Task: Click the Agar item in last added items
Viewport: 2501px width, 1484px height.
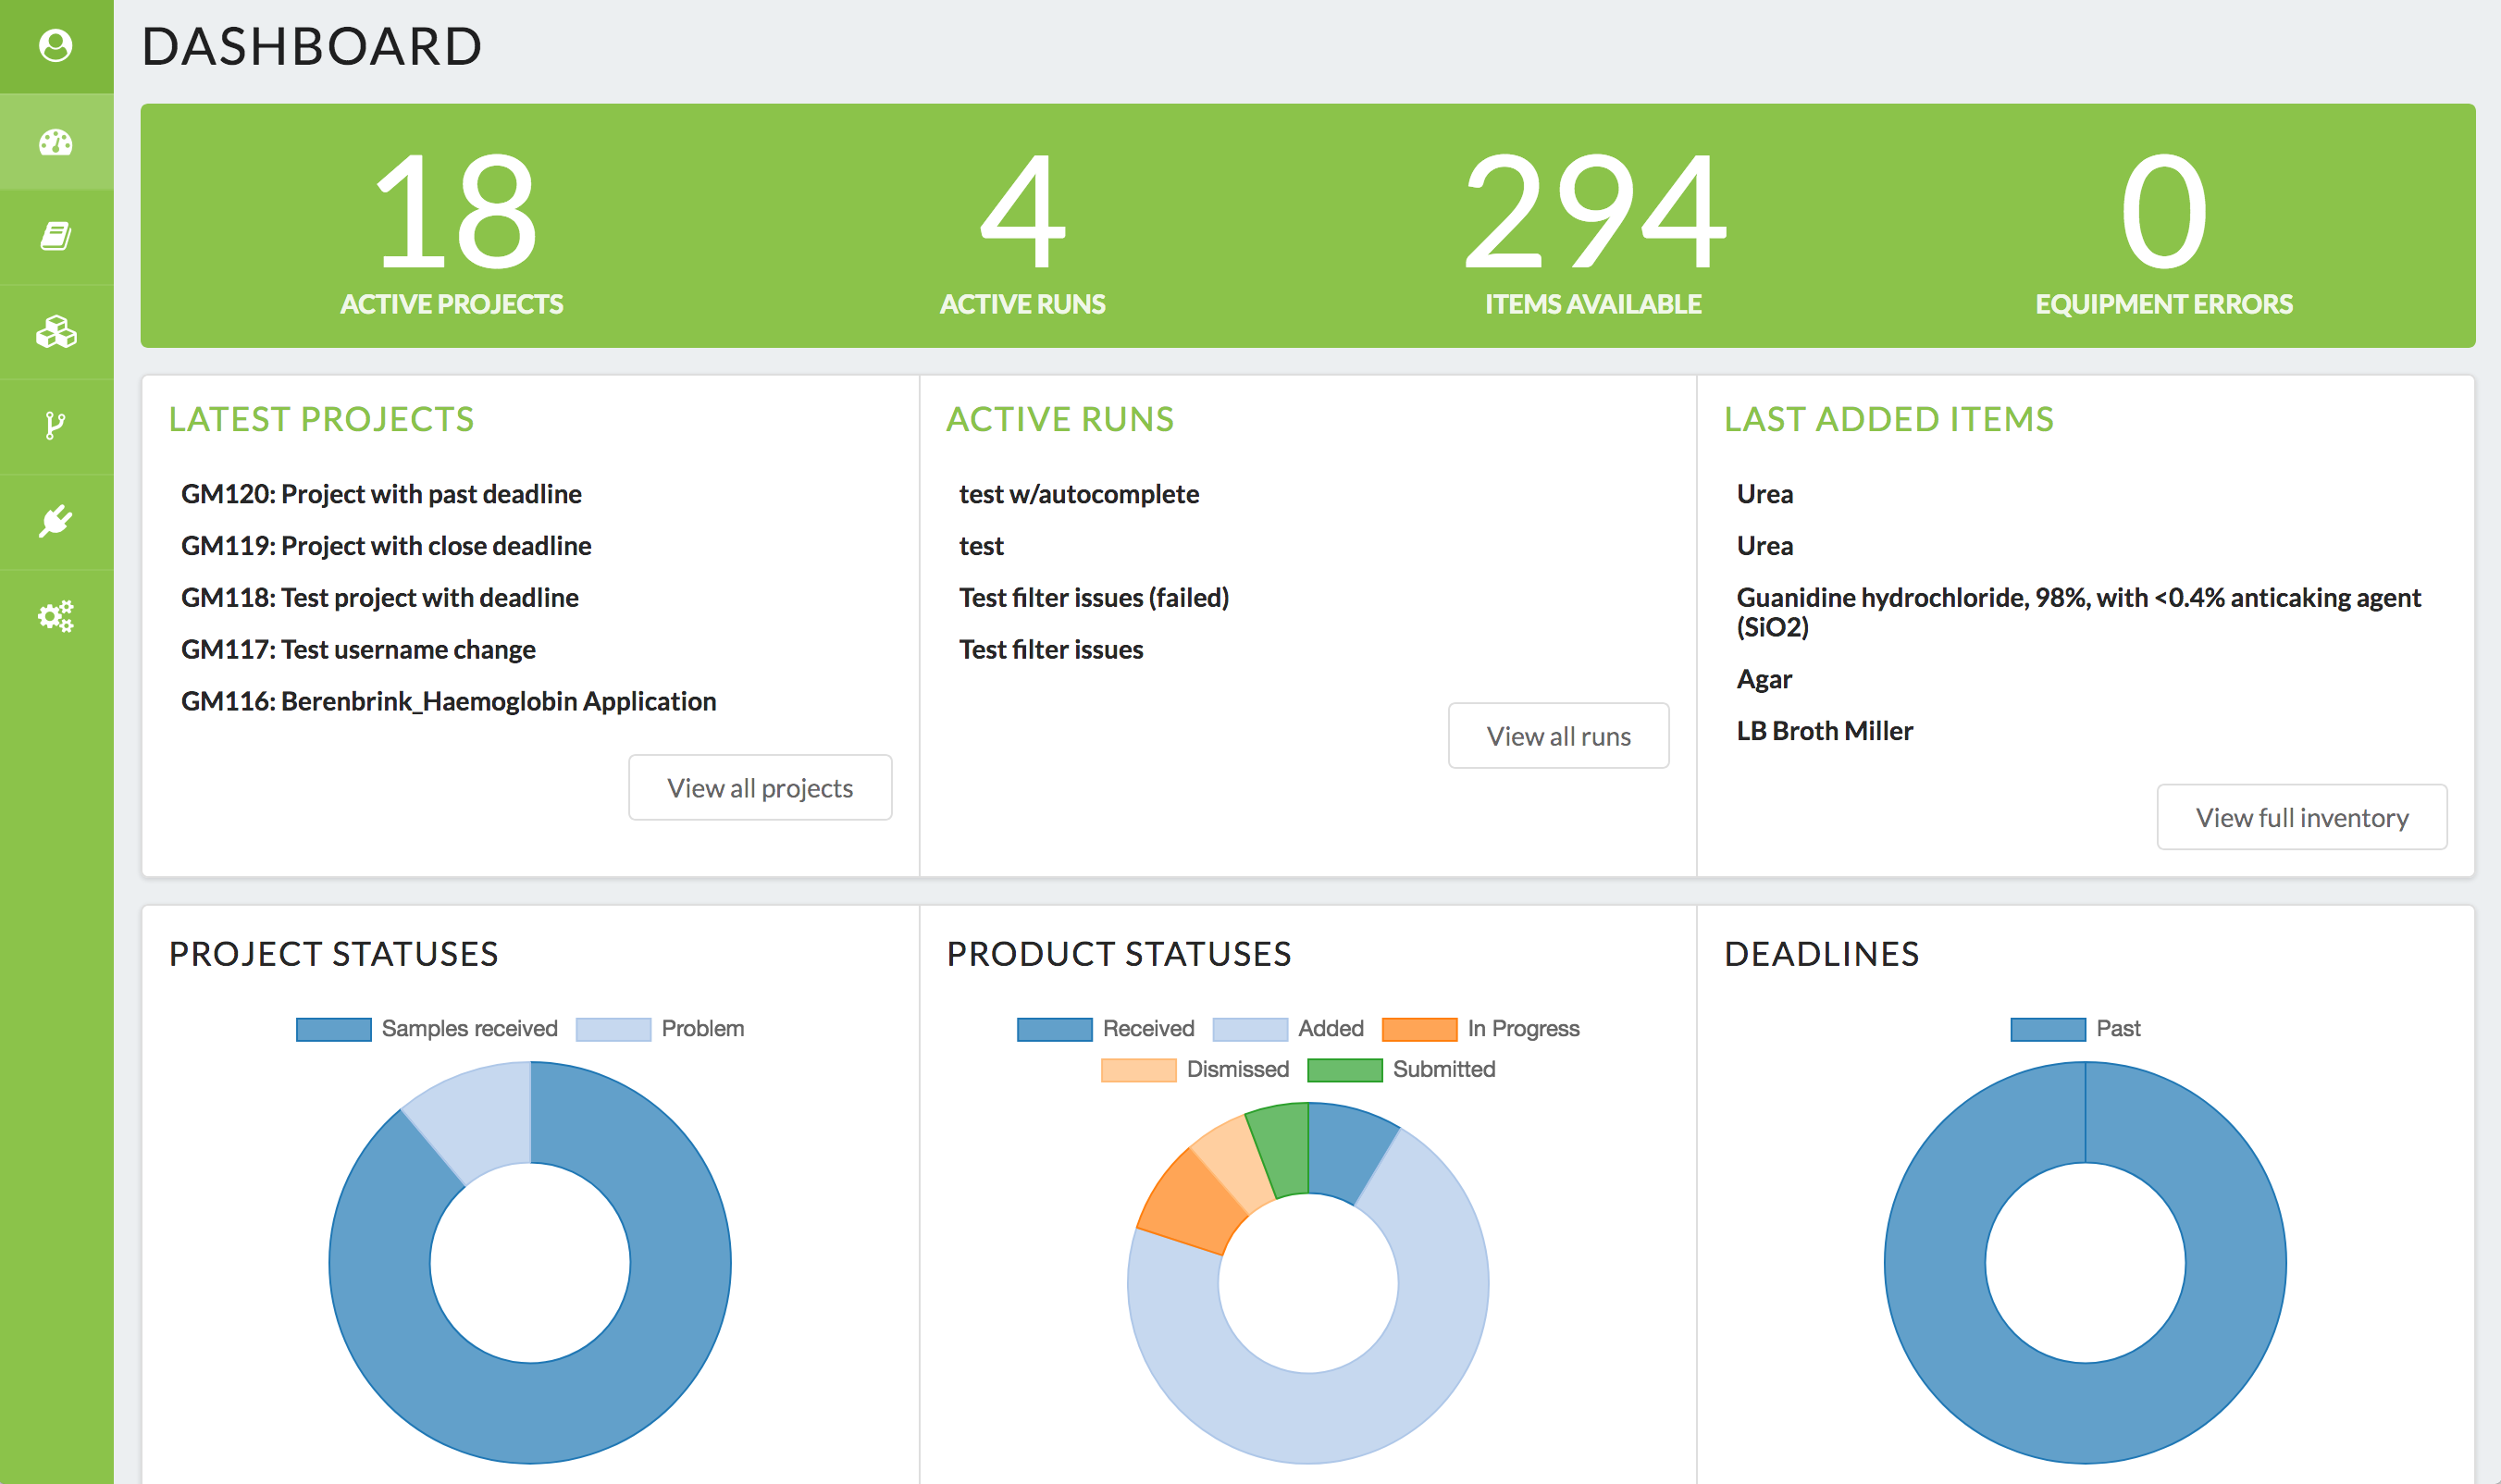Action: pos(1764,679)
